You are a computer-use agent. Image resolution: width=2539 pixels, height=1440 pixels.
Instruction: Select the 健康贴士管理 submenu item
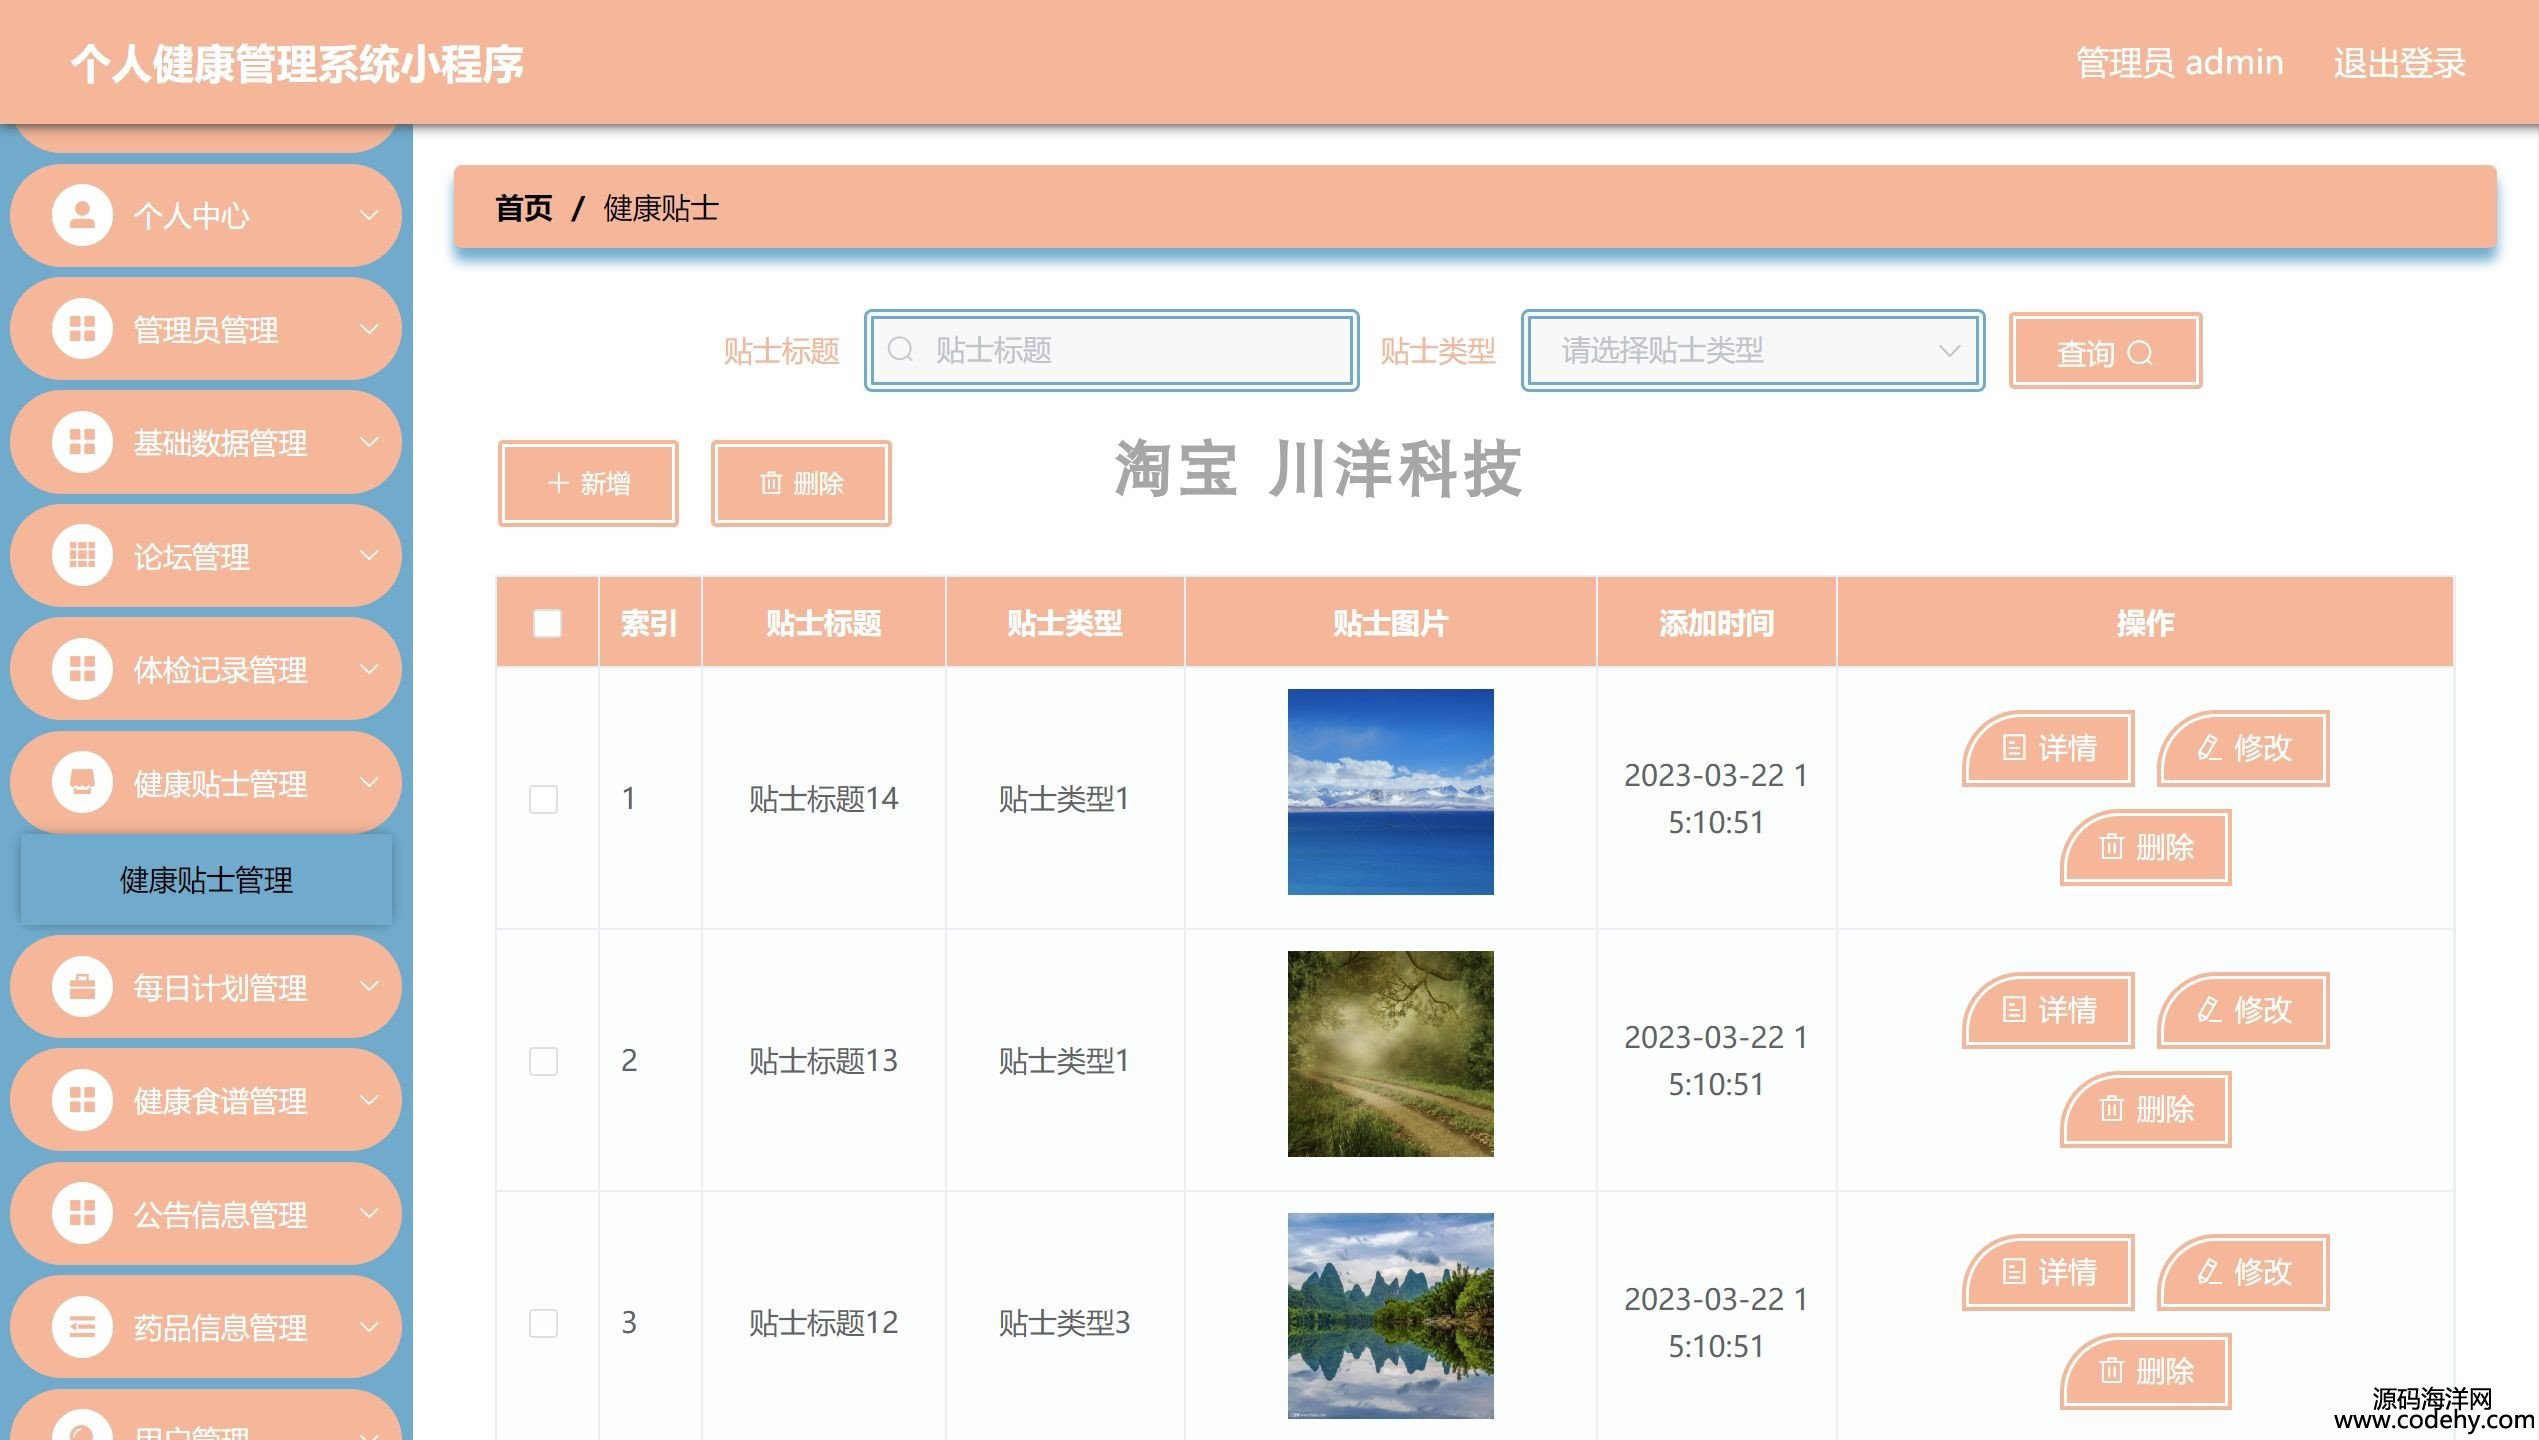point(206,880)
